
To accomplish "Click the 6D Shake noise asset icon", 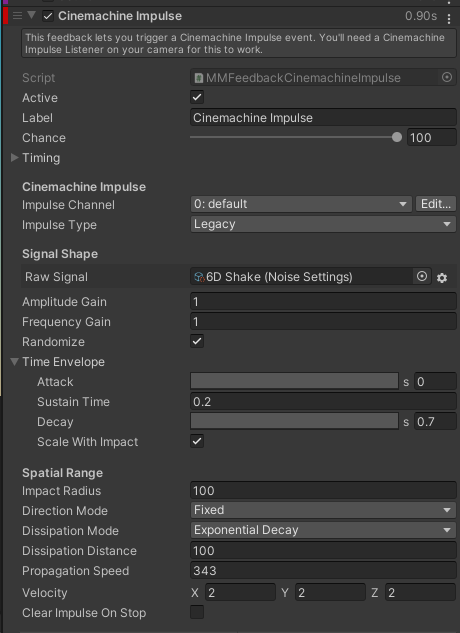I will pos(199,277).
